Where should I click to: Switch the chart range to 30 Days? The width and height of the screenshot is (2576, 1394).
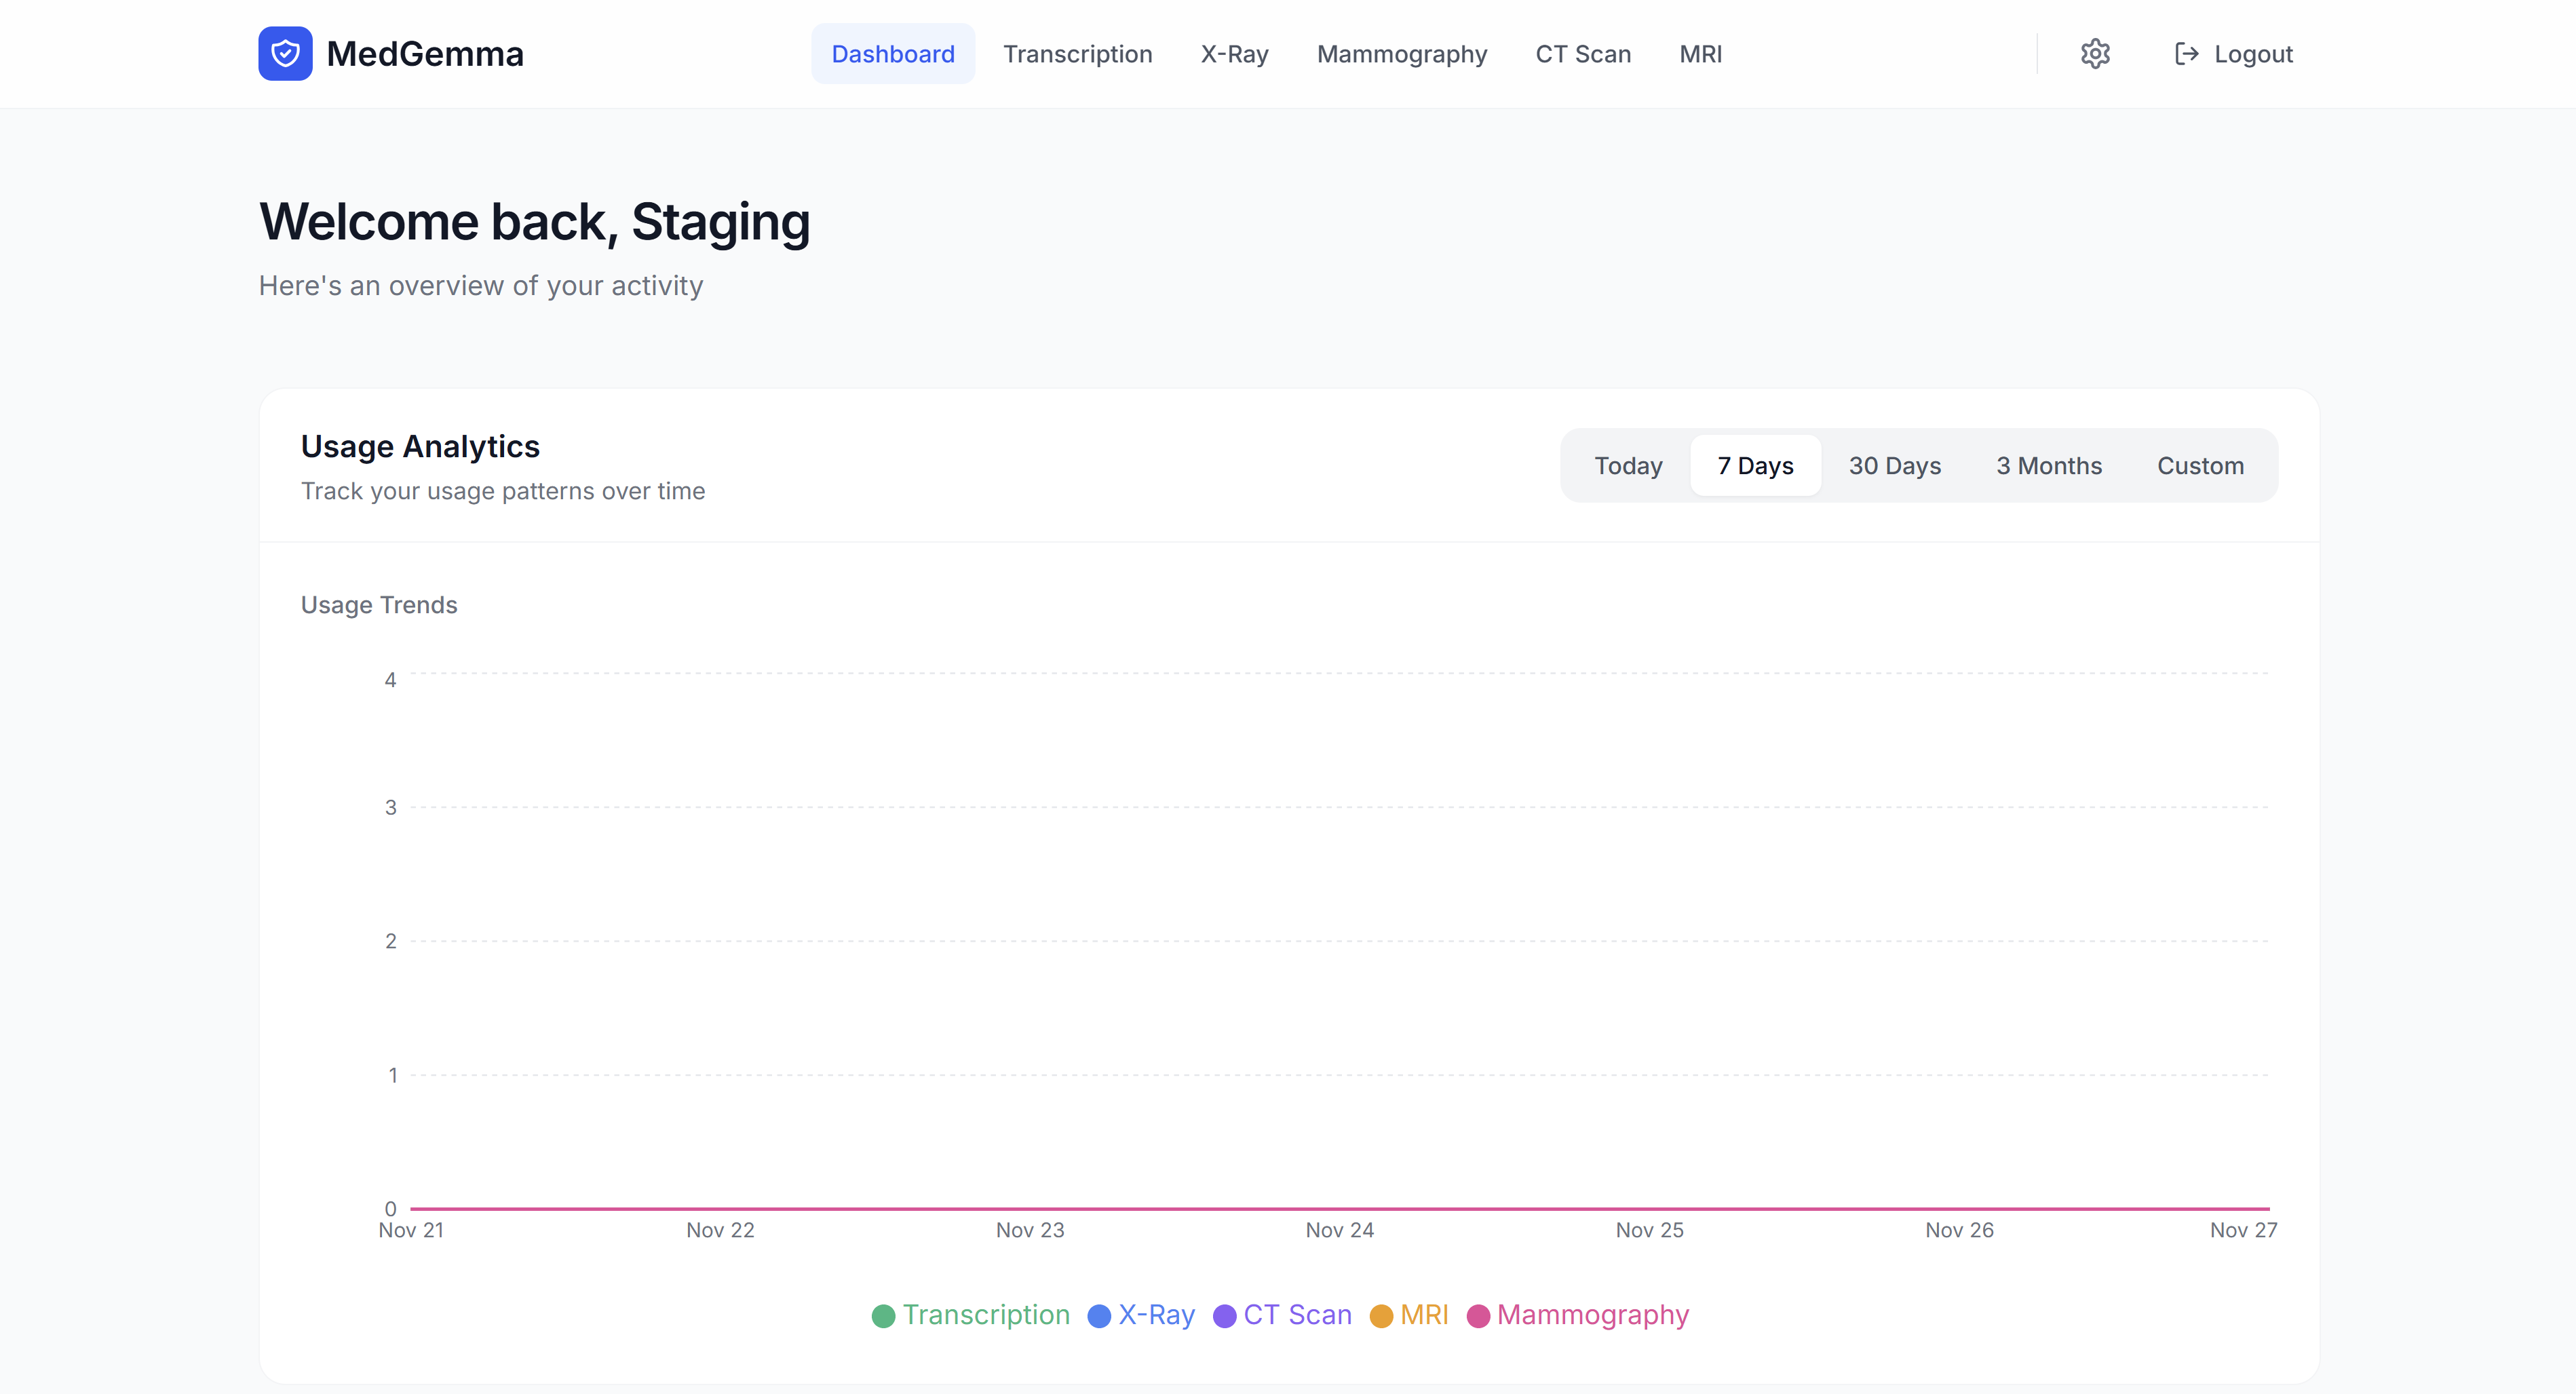click(x=1895, y=465)
